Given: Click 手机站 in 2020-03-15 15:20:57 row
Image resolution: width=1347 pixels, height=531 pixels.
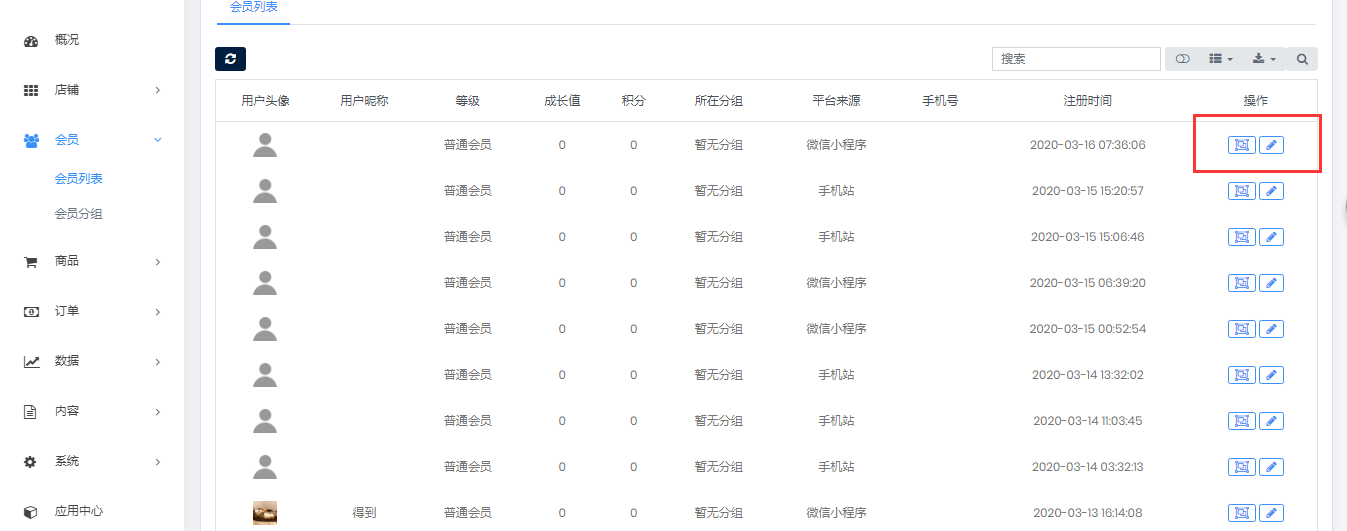Looking at the screenshot, I should point(836,191).
